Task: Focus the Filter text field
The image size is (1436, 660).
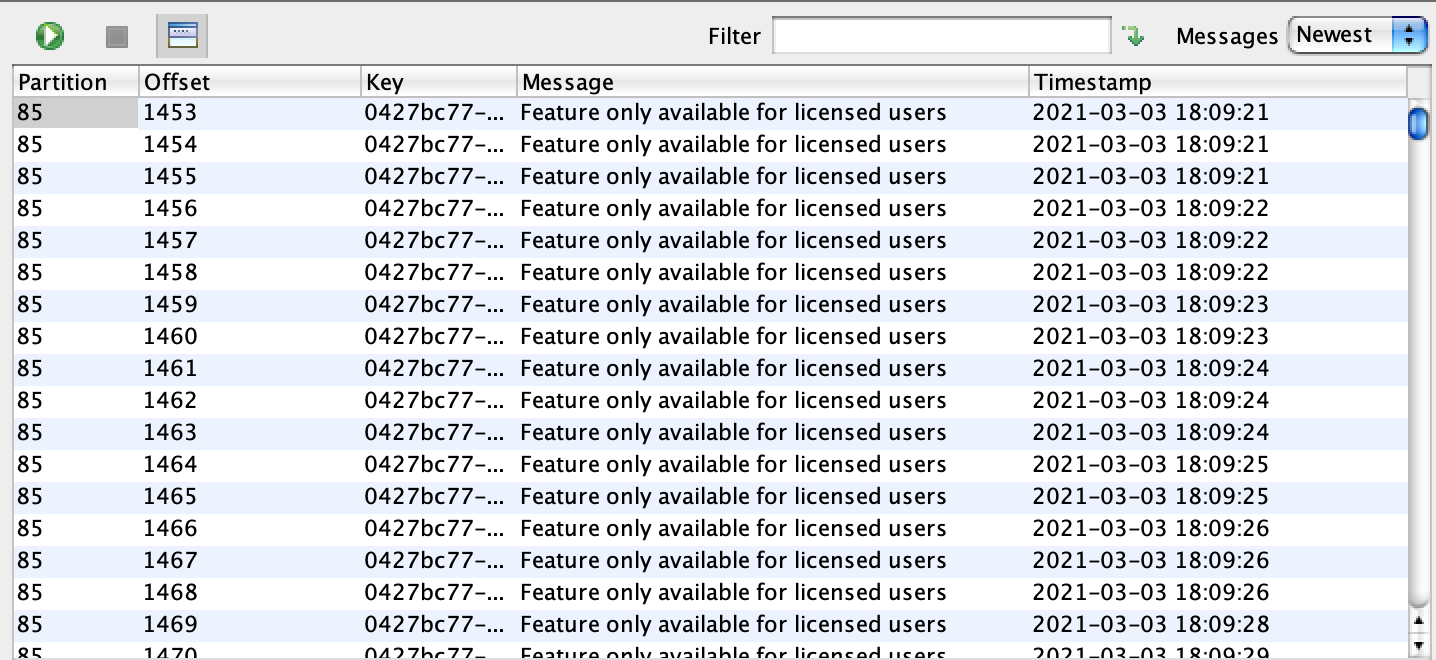Action: click(x=941, y=36)
